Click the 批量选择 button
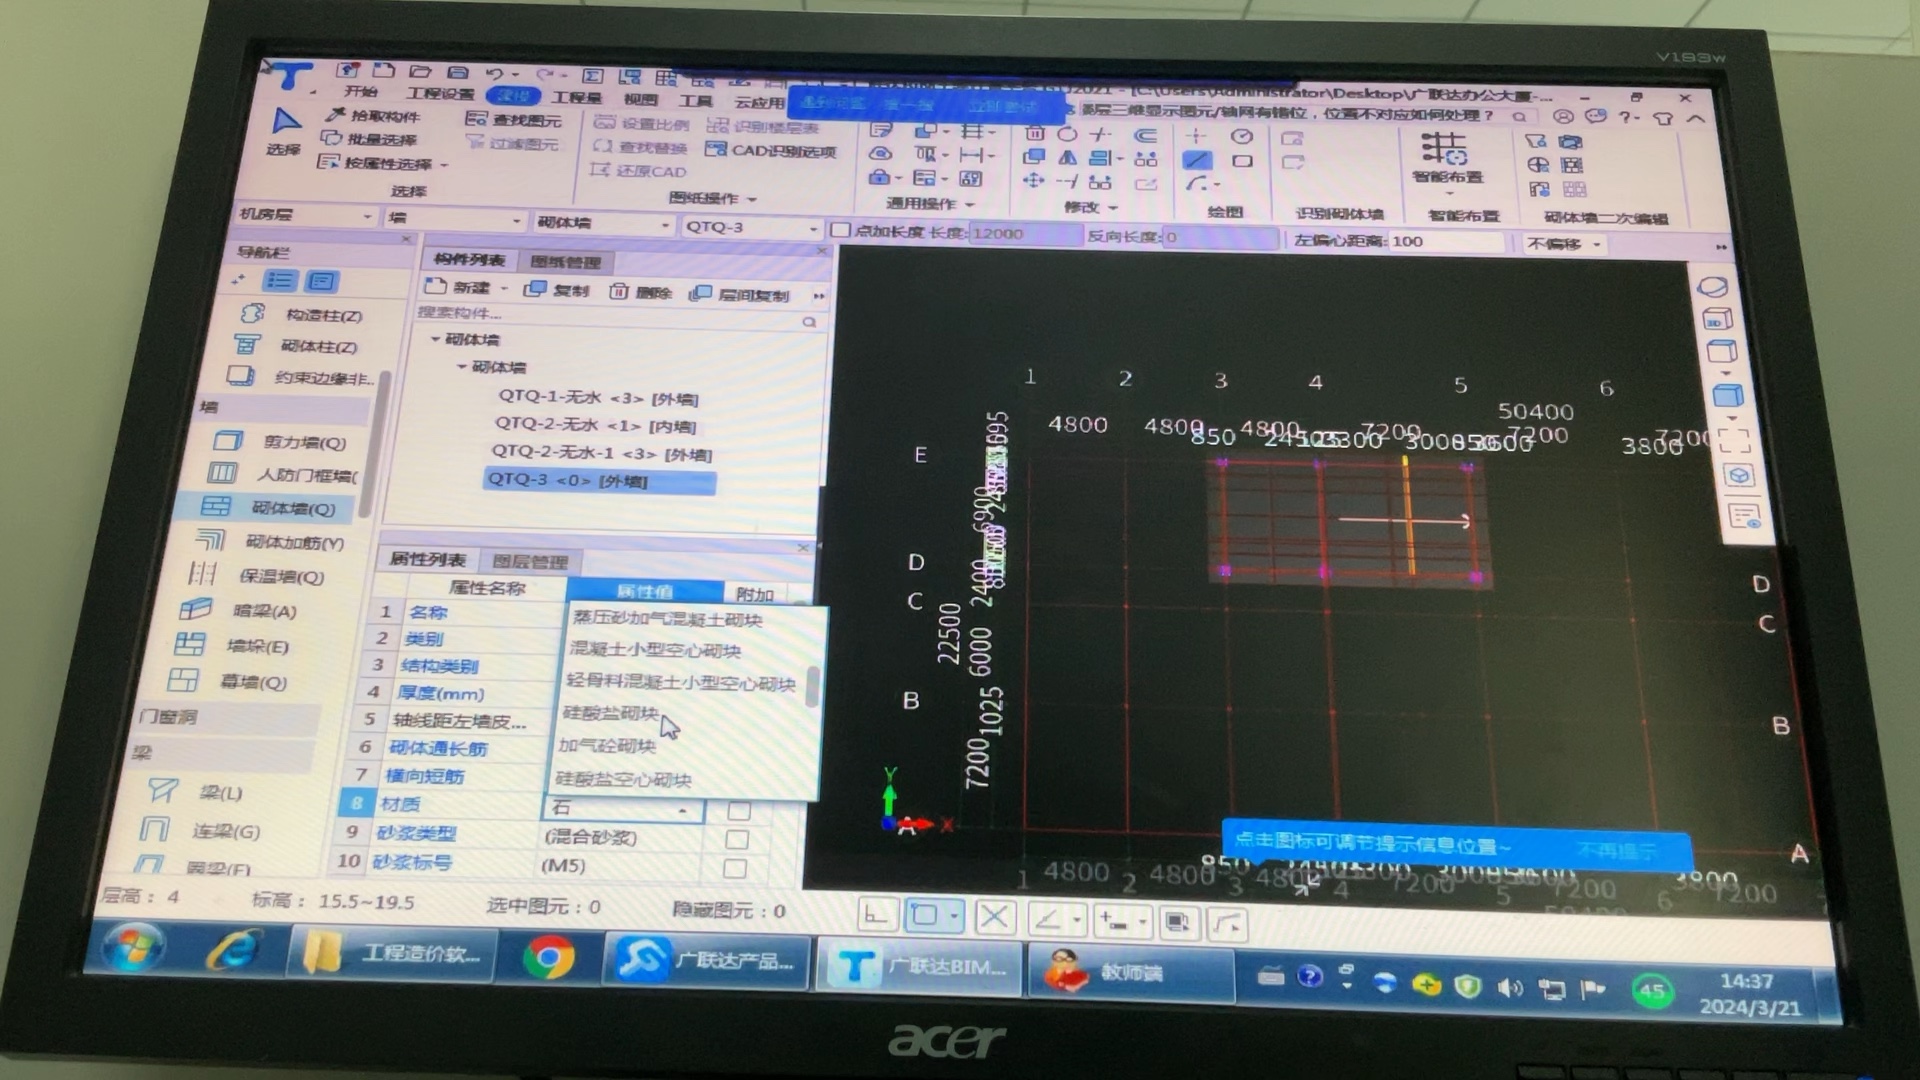This screenshot has width=1920, height=1080. pos(369,140)
